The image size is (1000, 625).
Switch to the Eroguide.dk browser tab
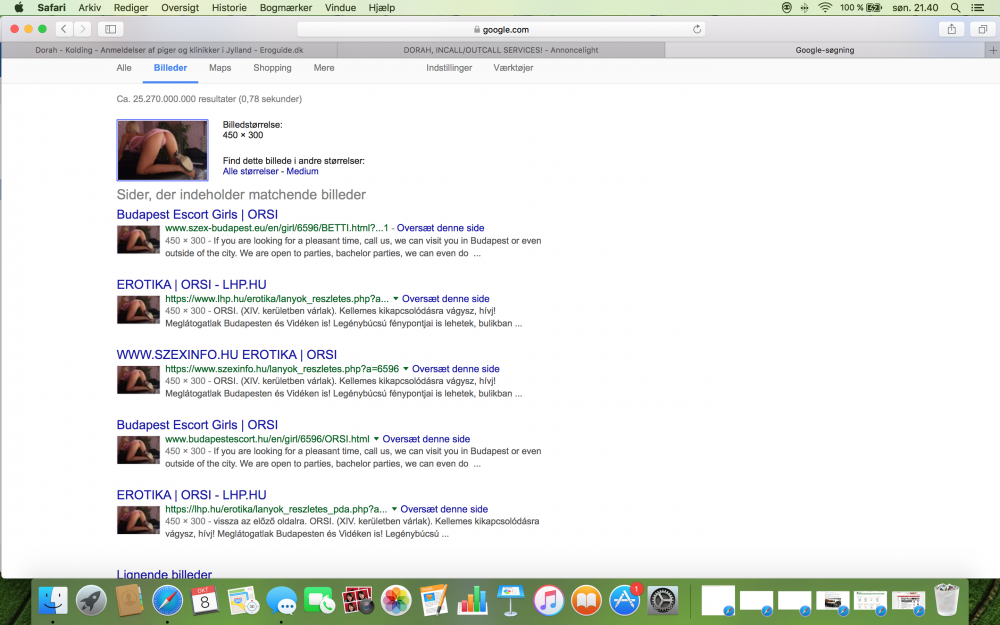point(169,50)
